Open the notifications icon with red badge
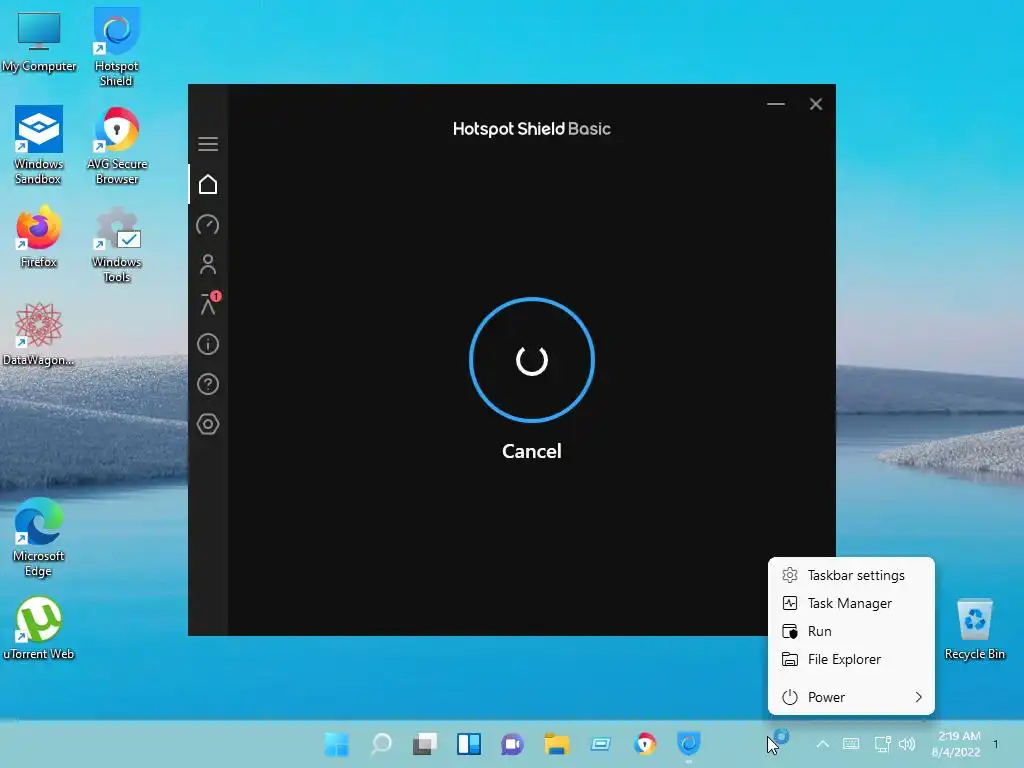The width and height of the screenshot is (1024, 768). click(209, 304)
